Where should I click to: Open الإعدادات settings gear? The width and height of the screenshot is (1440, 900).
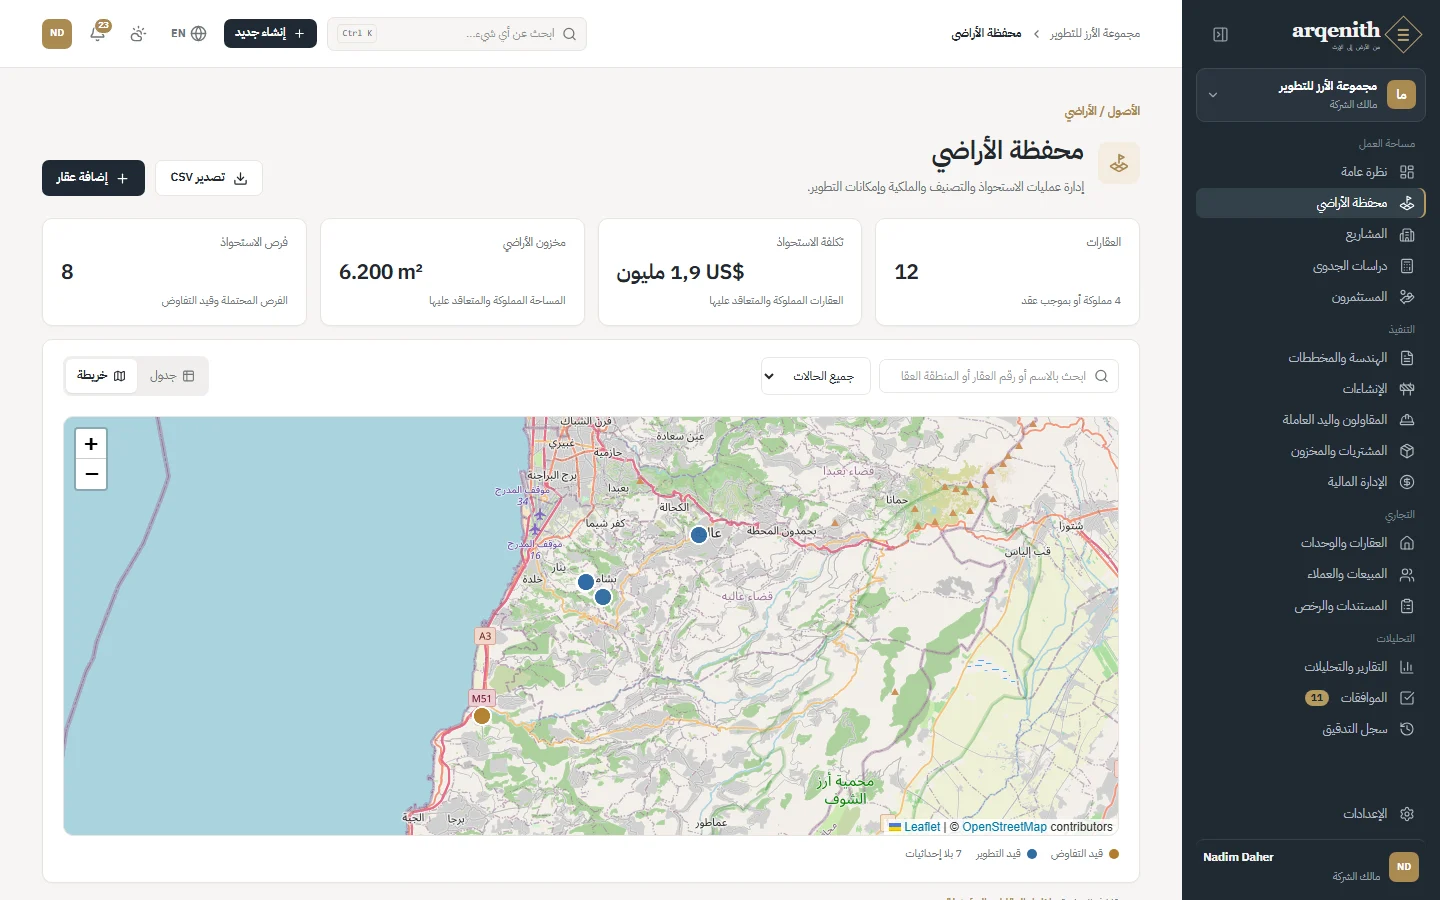[x=1407, y=814]
